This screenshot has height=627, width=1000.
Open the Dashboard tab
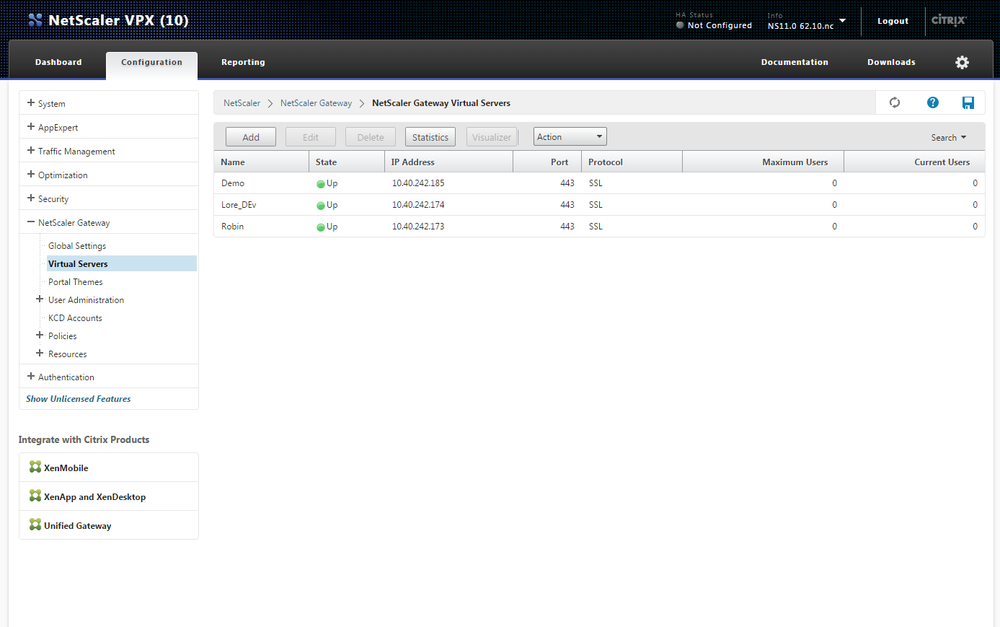click(x=57, y=61)
